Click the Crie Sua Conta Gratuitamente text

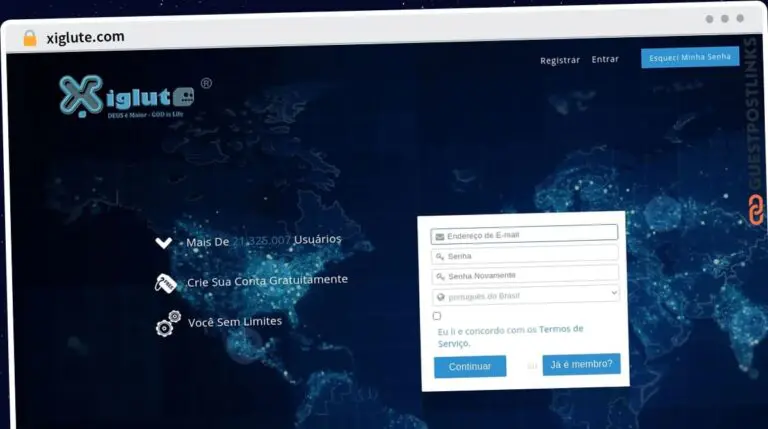coord(267,281)
